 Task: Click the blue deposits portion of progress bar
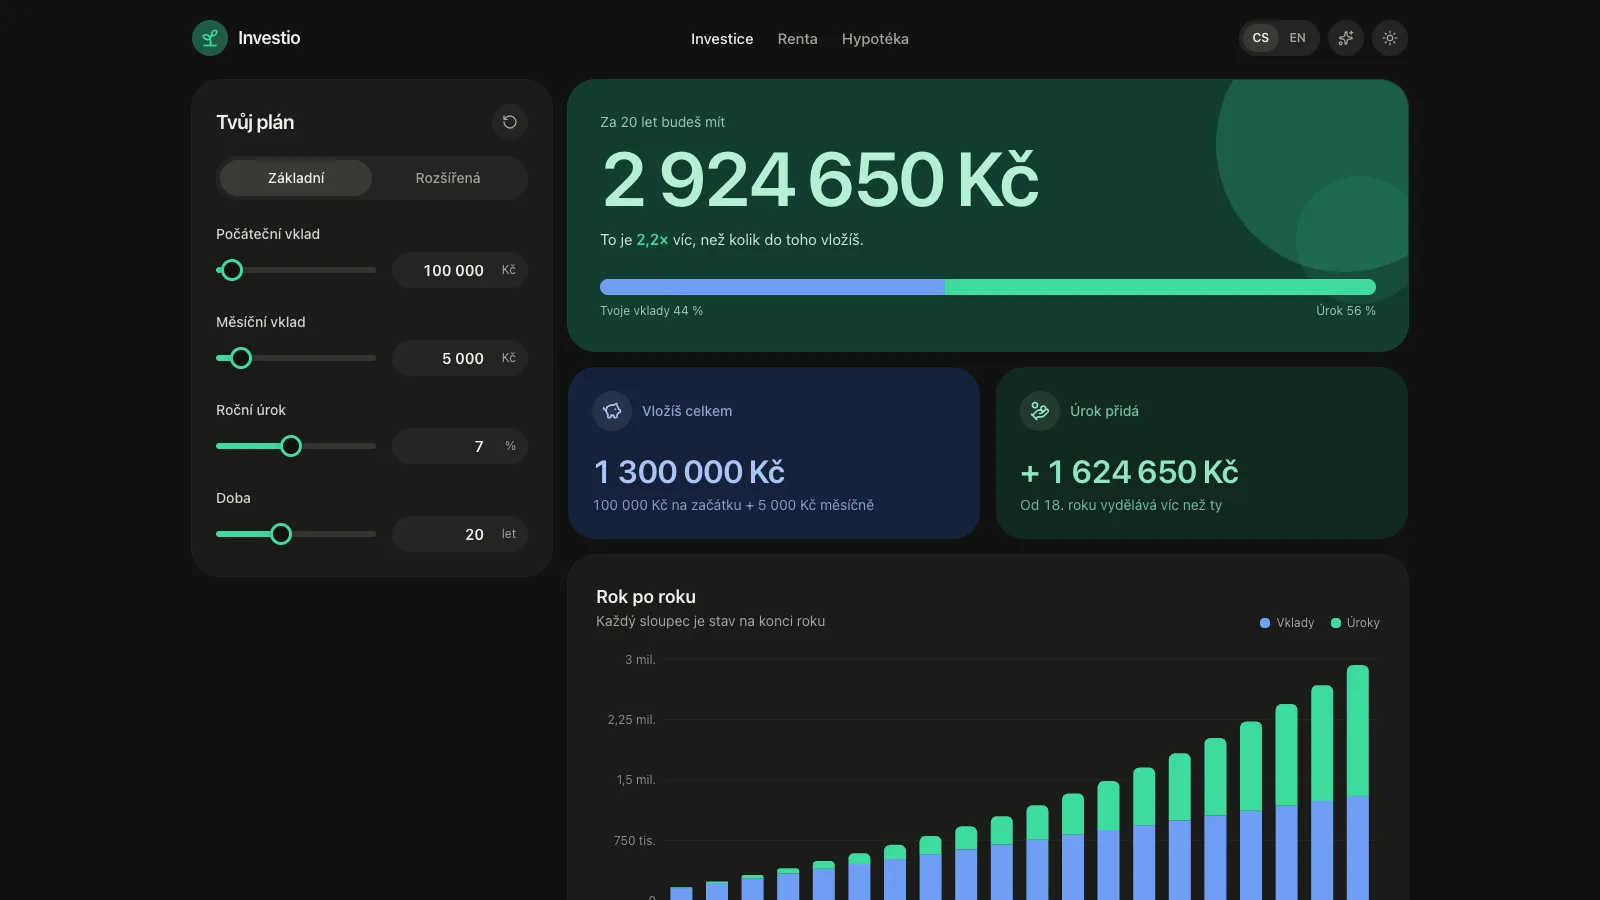[x=772, y=287]
